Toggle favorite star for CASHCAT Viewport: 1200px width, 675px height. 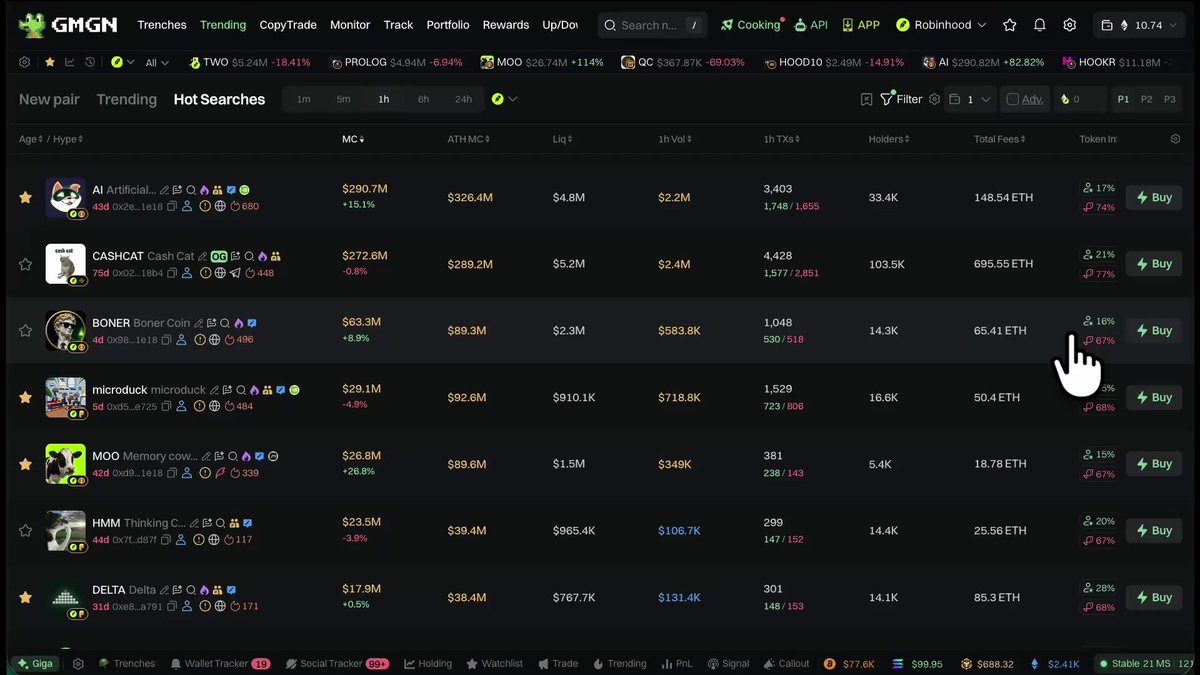(x=26, y=264)
